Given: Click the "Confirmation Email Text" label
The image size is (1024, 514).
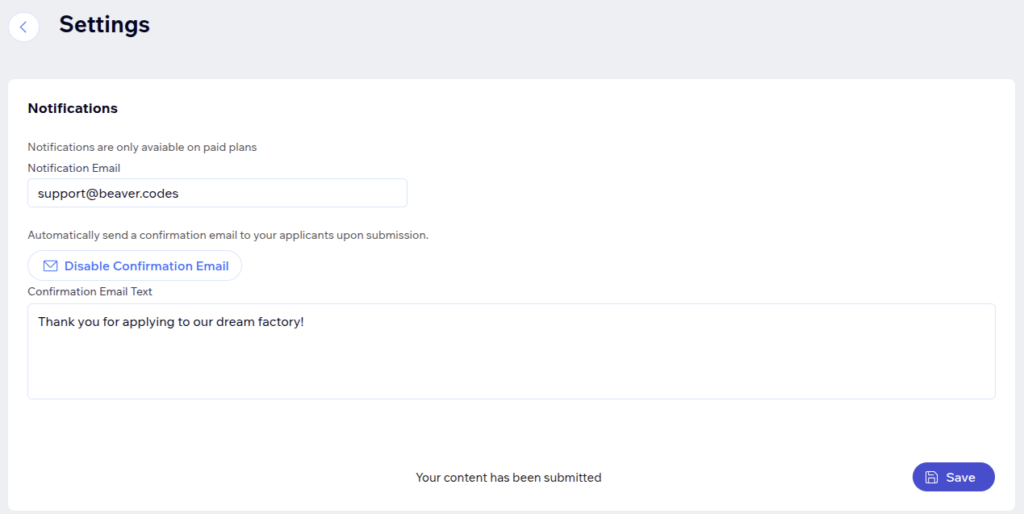Looking at the screenshot, I should 90,291.
